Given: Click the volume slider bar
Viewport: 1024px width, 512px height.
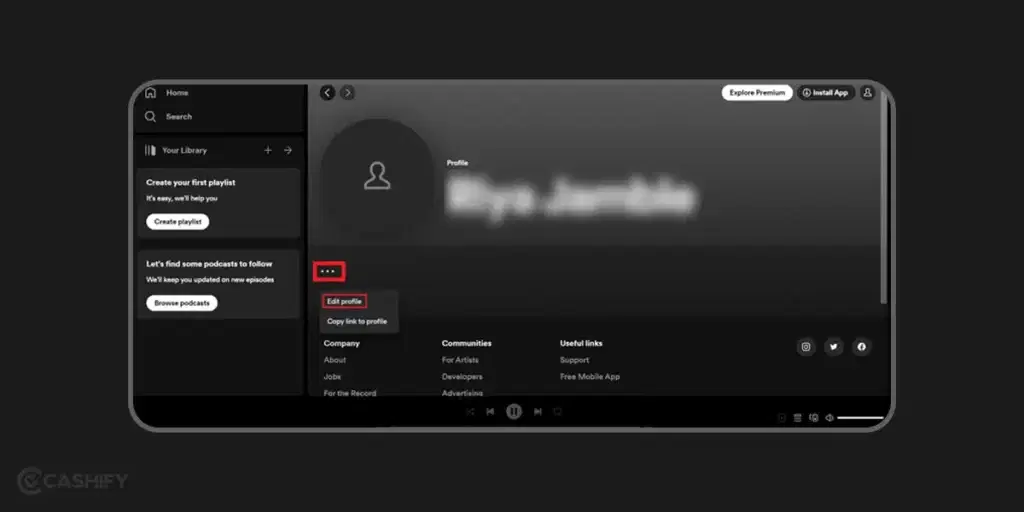Looking at the screenshot, I should [860, 418].
